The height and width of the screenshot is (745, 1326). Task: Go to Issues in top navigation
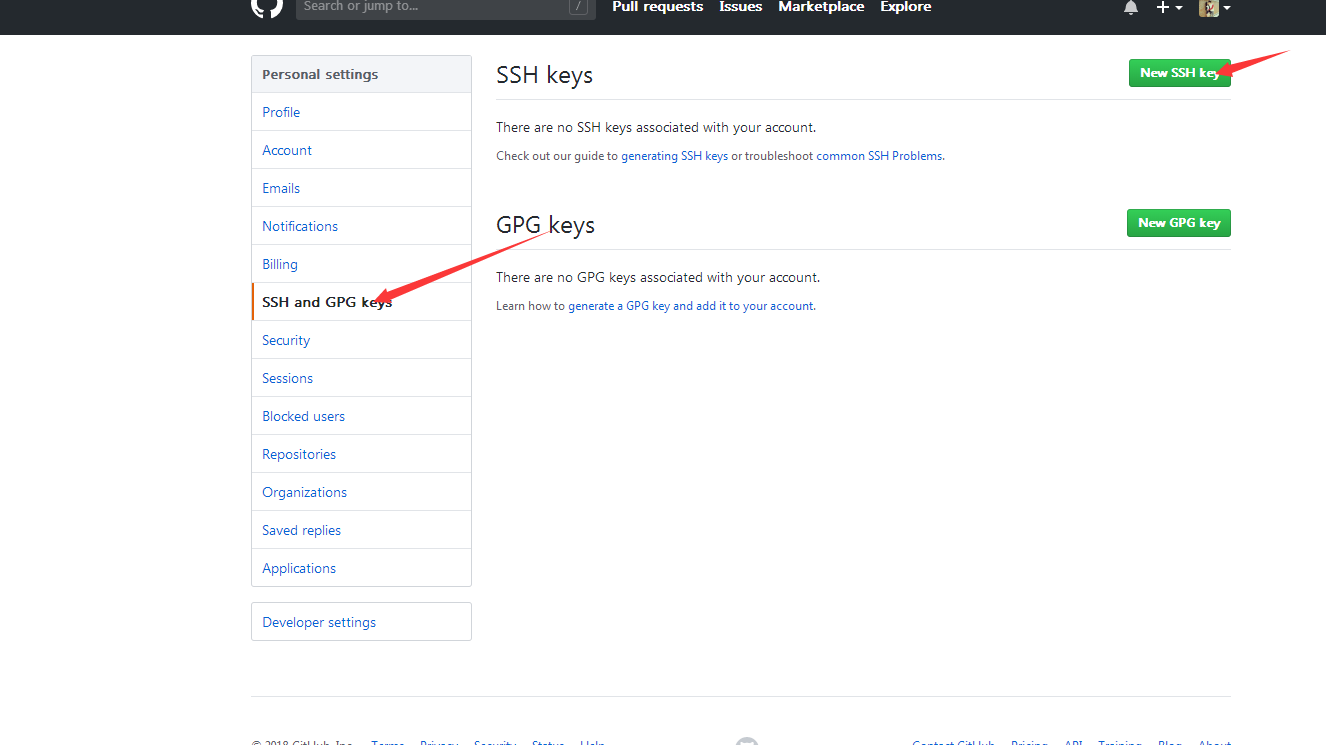click(740, 7)
